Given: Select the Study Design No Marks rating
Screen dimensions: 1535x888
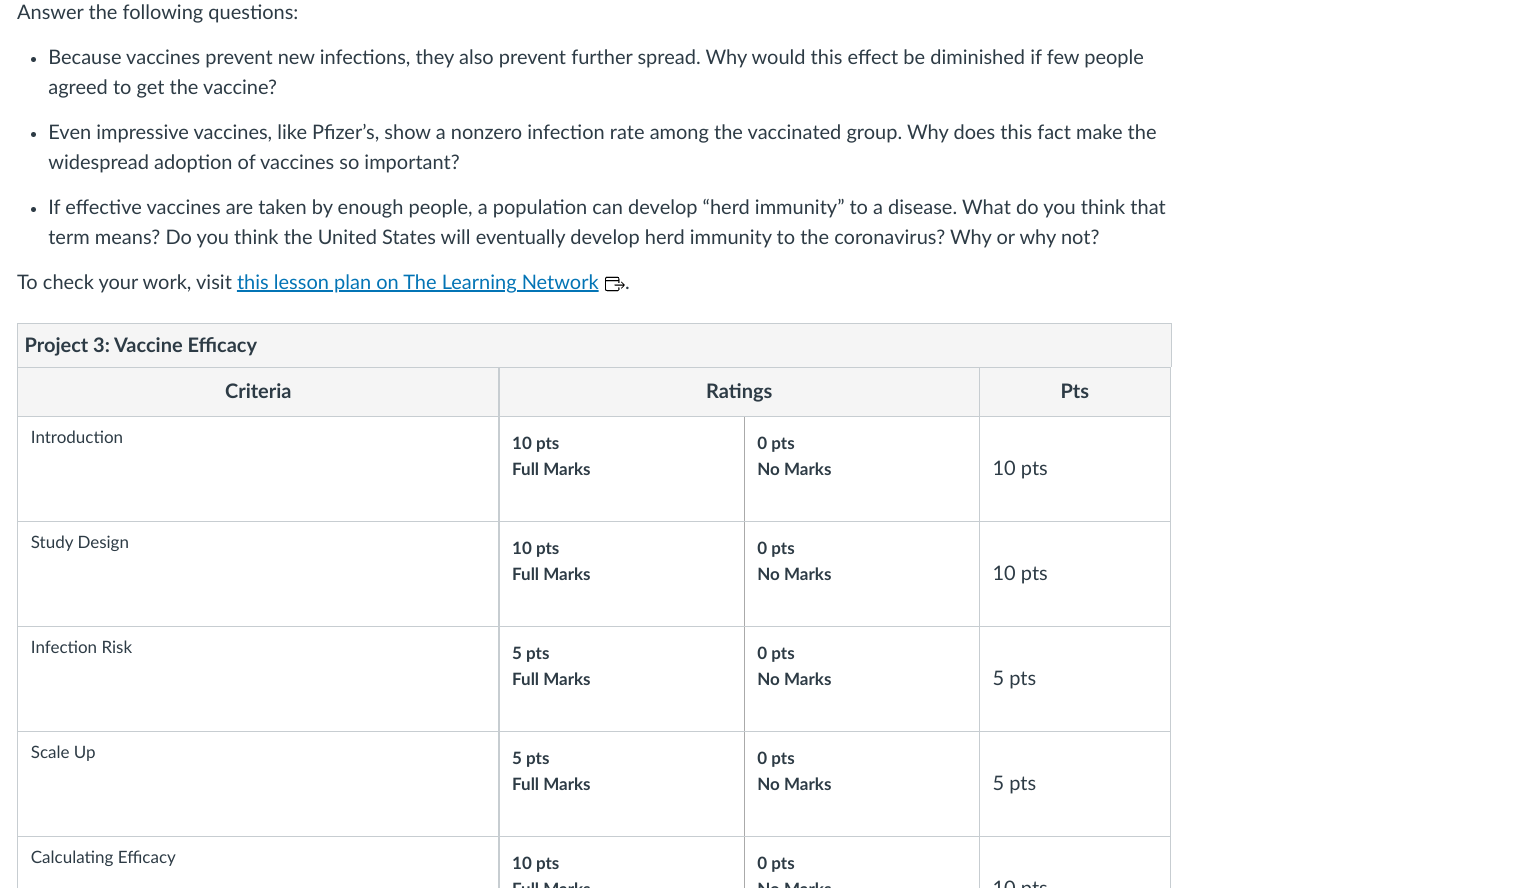Looking at the screenshot, I should click(861, 574).
